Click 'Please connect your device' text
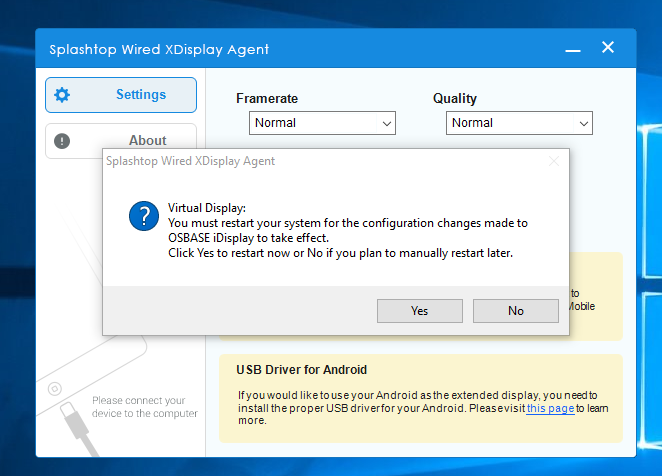This screenshot has height=476, width=662. click(145, 407)
